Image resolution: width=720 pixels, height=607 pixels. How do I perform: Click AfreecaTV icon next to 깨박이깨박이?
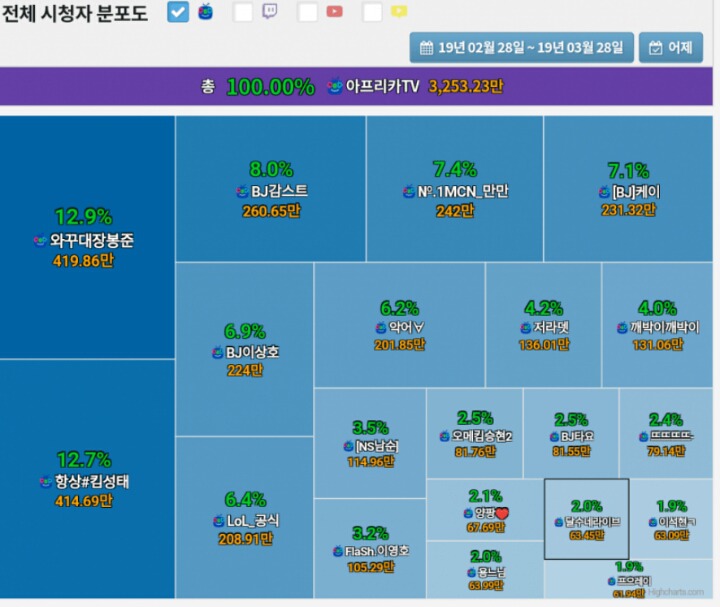pyautogui.click(x=622, y=327)
